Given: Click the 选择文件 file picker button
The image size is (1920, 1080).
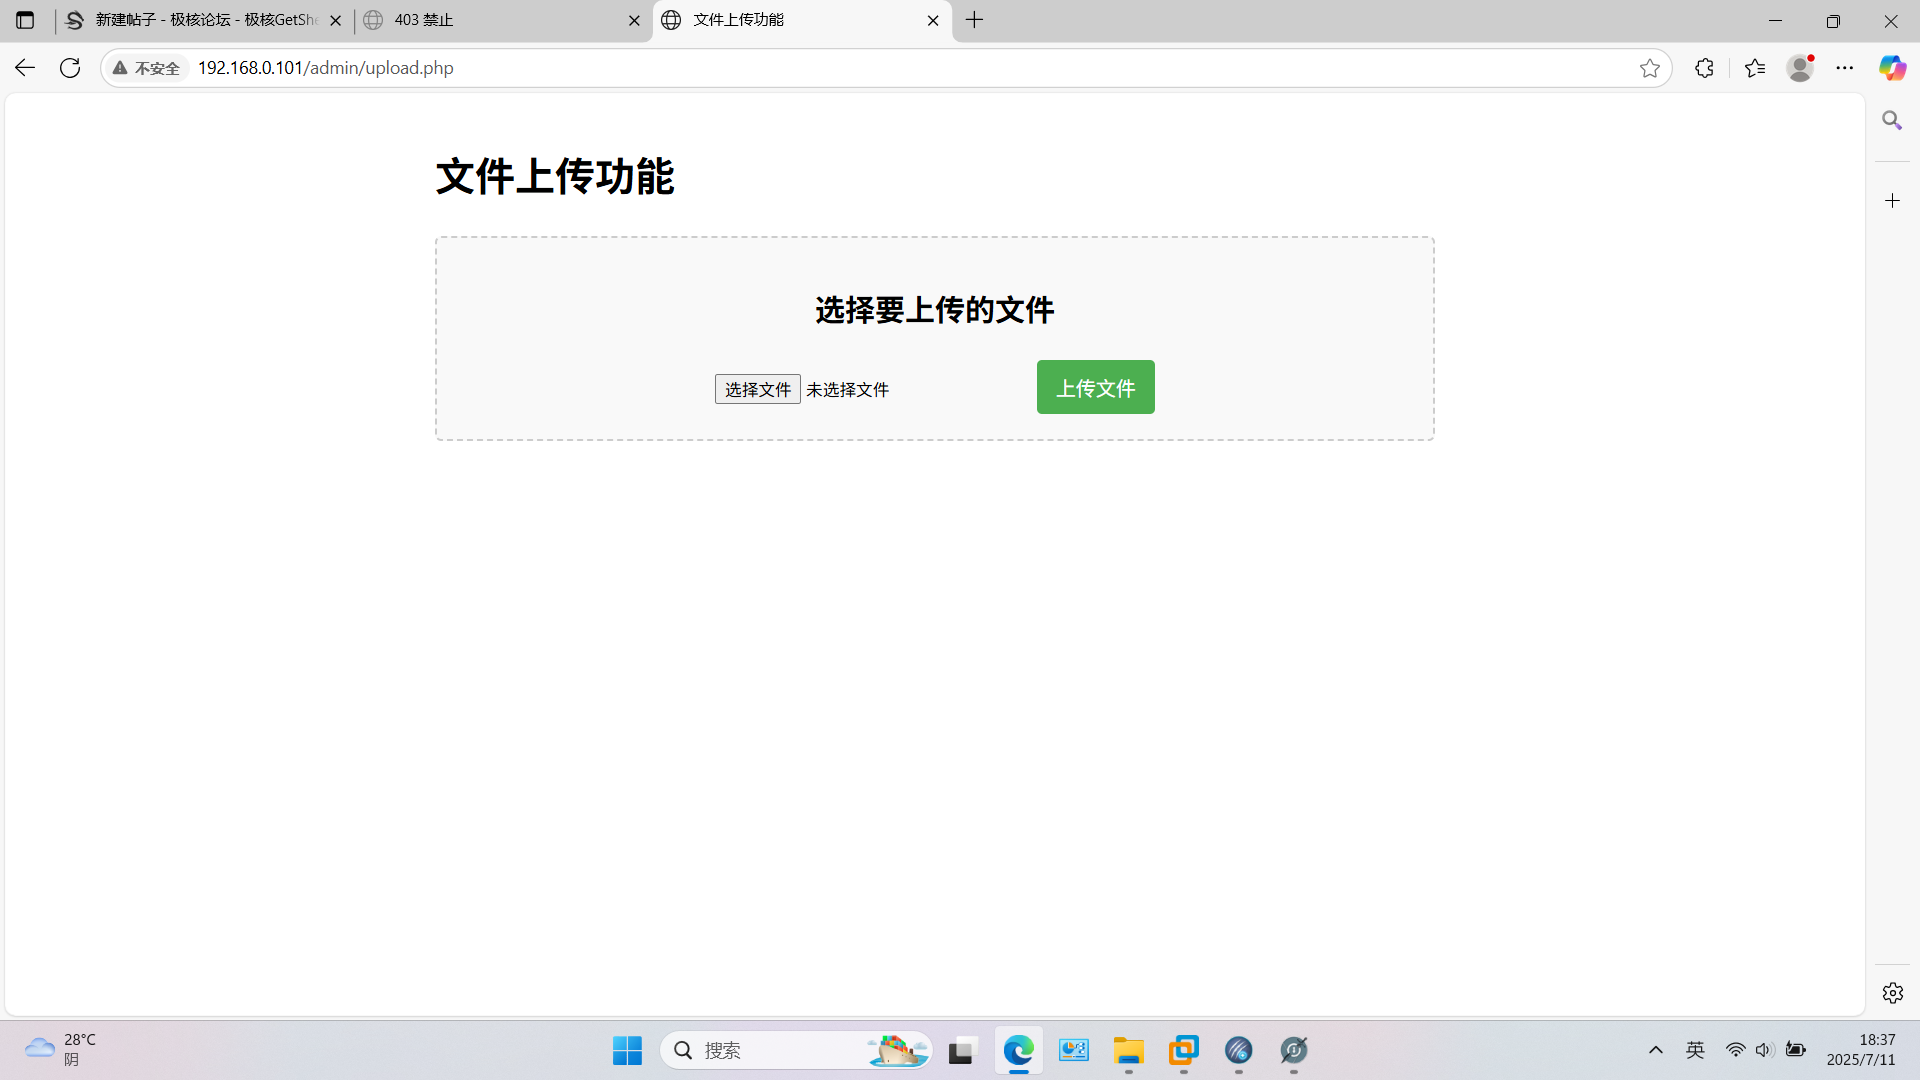Looking at the screenshot, I should 757,389.
